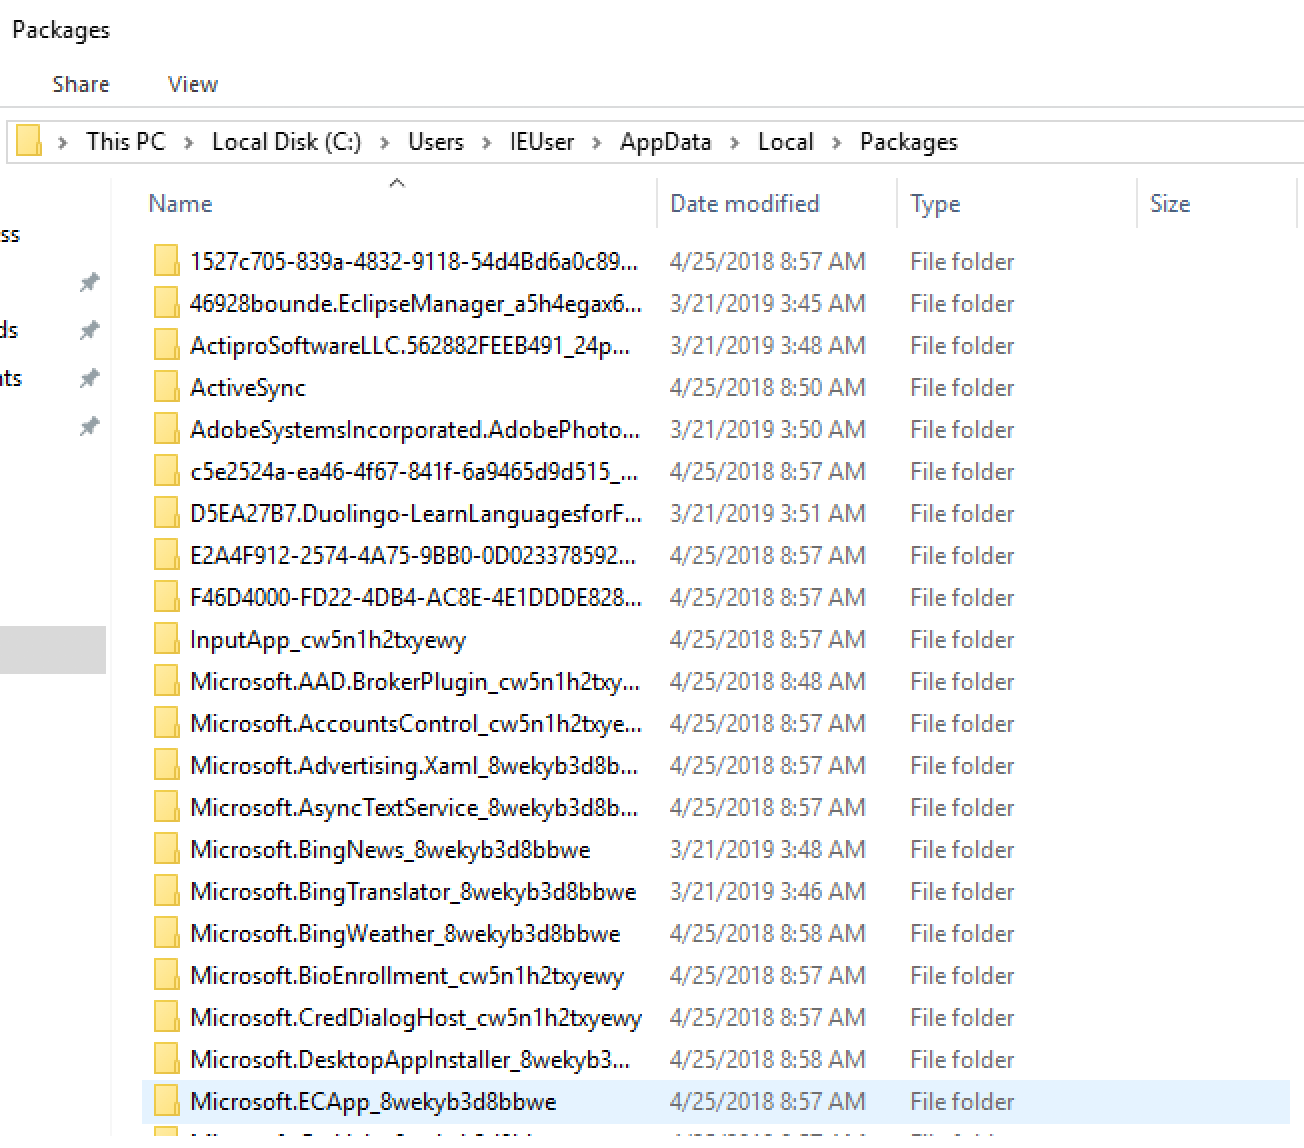Select the D5EA27B7.Duolingo-LearnLanguagesforF... folder name
Screen dimensions: 1304x1148
point(416,514)
